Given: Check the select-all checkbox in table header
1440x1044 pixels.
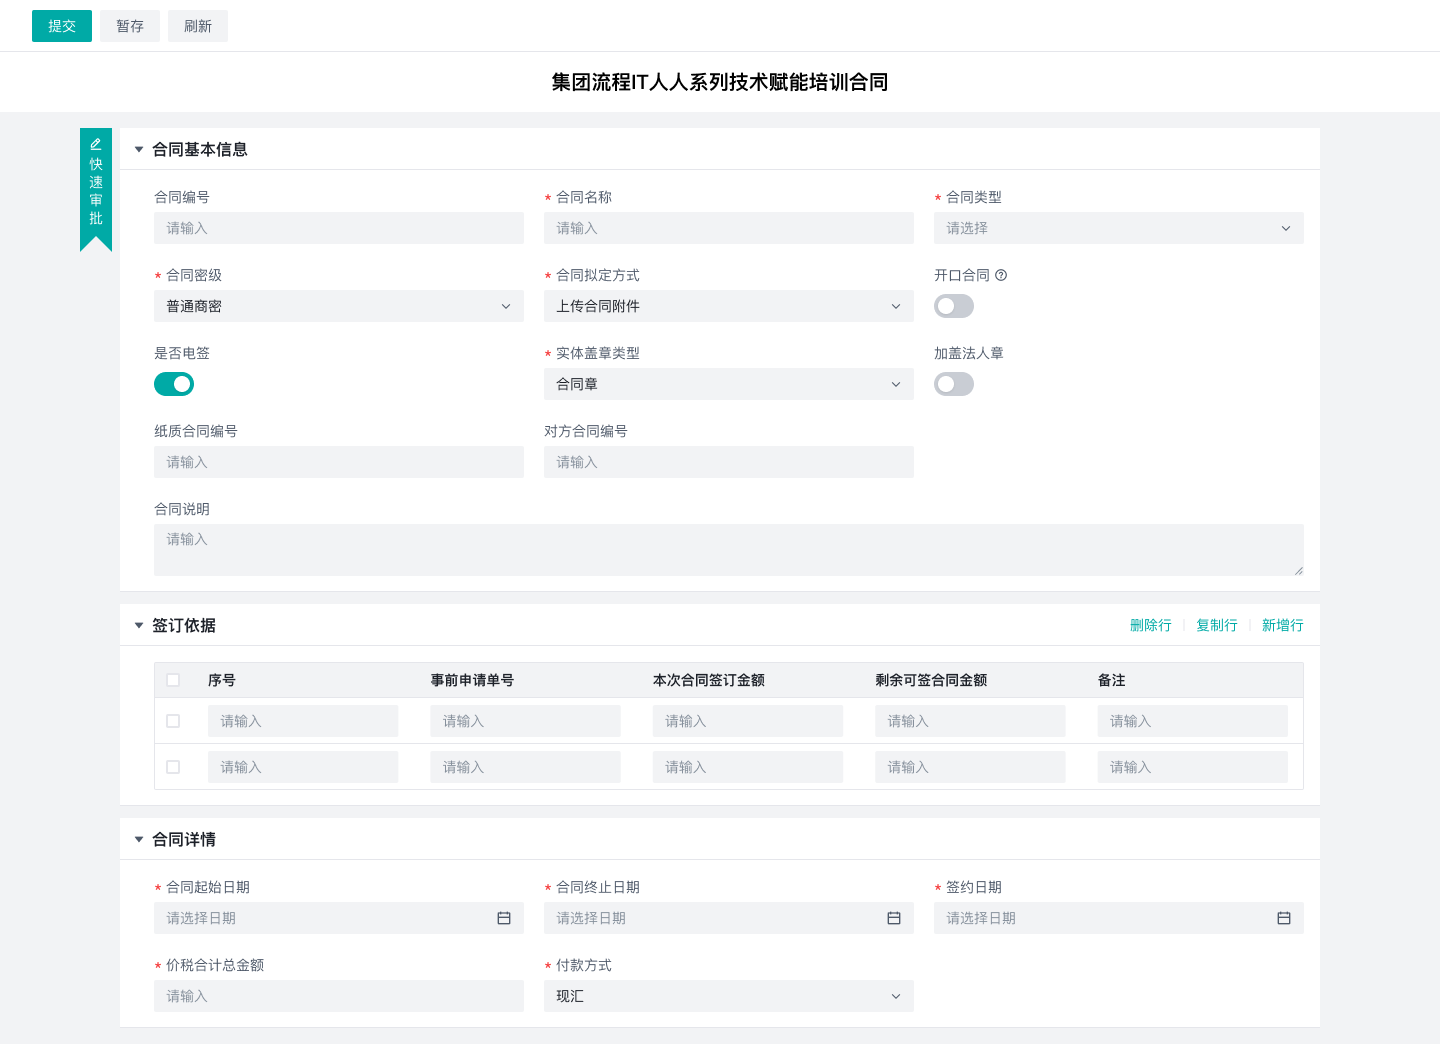Looking at the screenshot, I should pyautogui.click(x=173, y=680).
